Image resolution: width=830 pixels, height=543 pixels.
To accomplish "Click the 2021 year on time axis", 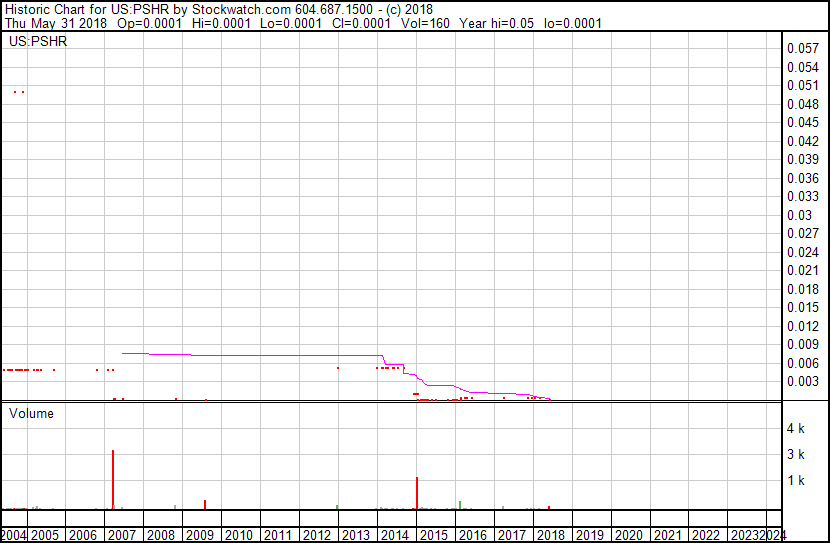I will point(667,535).
